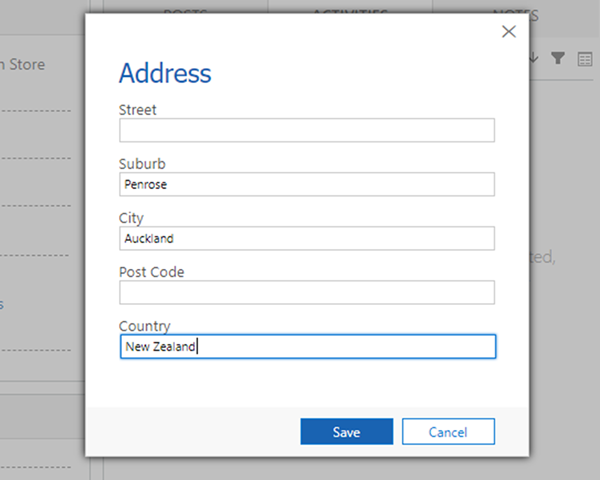Click the Country field label
This screenshot has height=480, width=600.
point(144,326)
